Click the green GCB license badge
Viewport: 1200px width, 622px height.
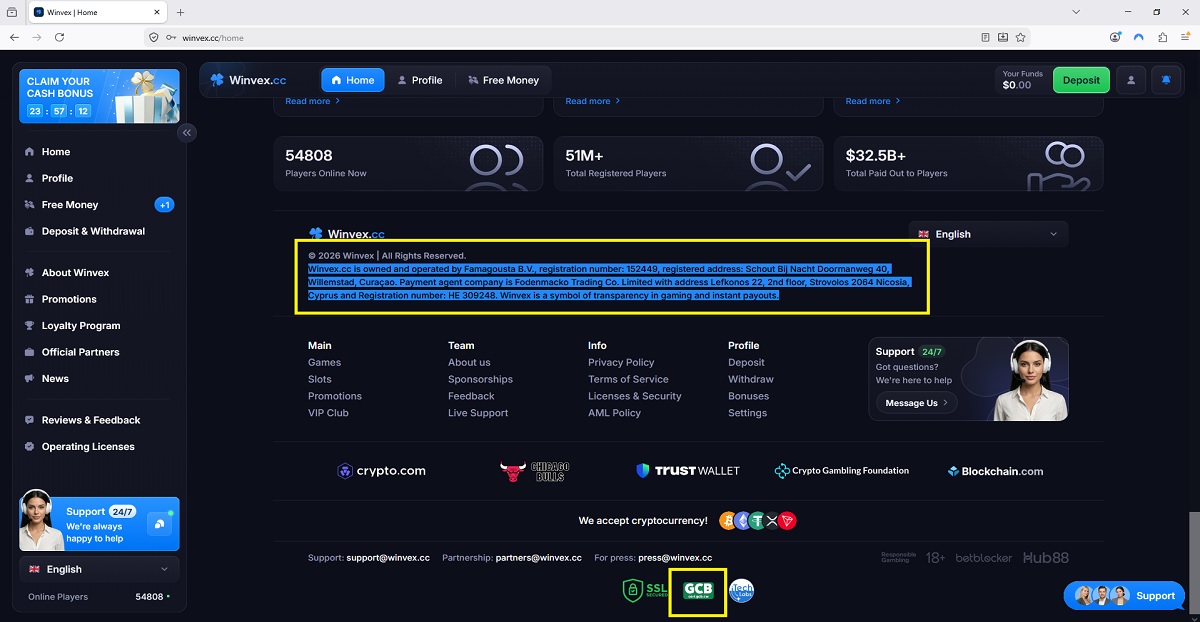[x=698, y=591]
